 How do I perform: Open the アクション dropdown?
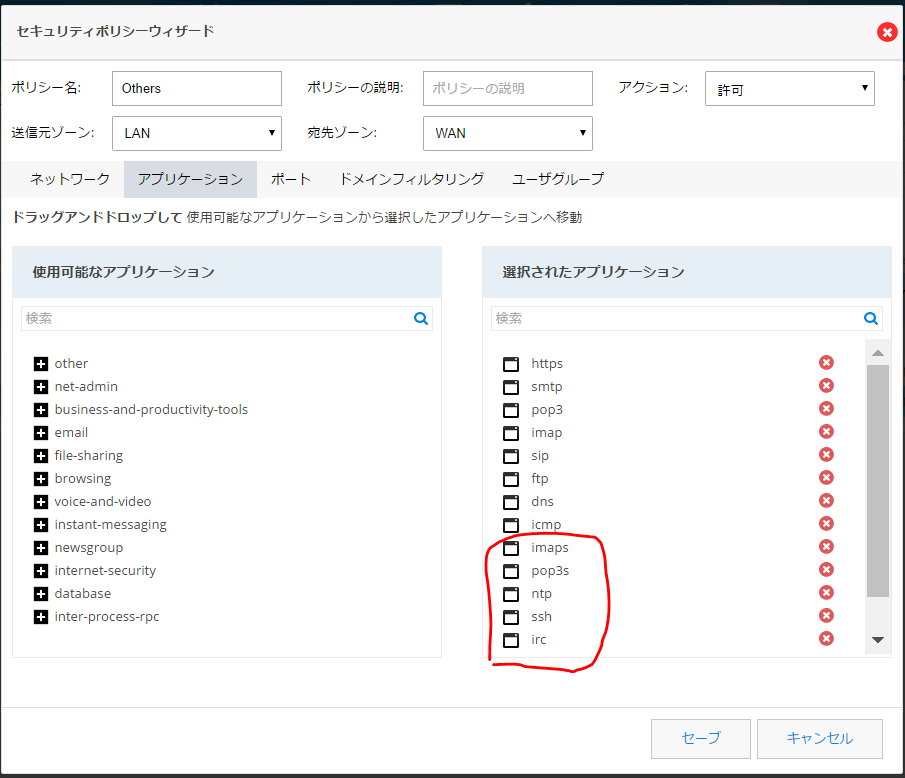point(789,89)
